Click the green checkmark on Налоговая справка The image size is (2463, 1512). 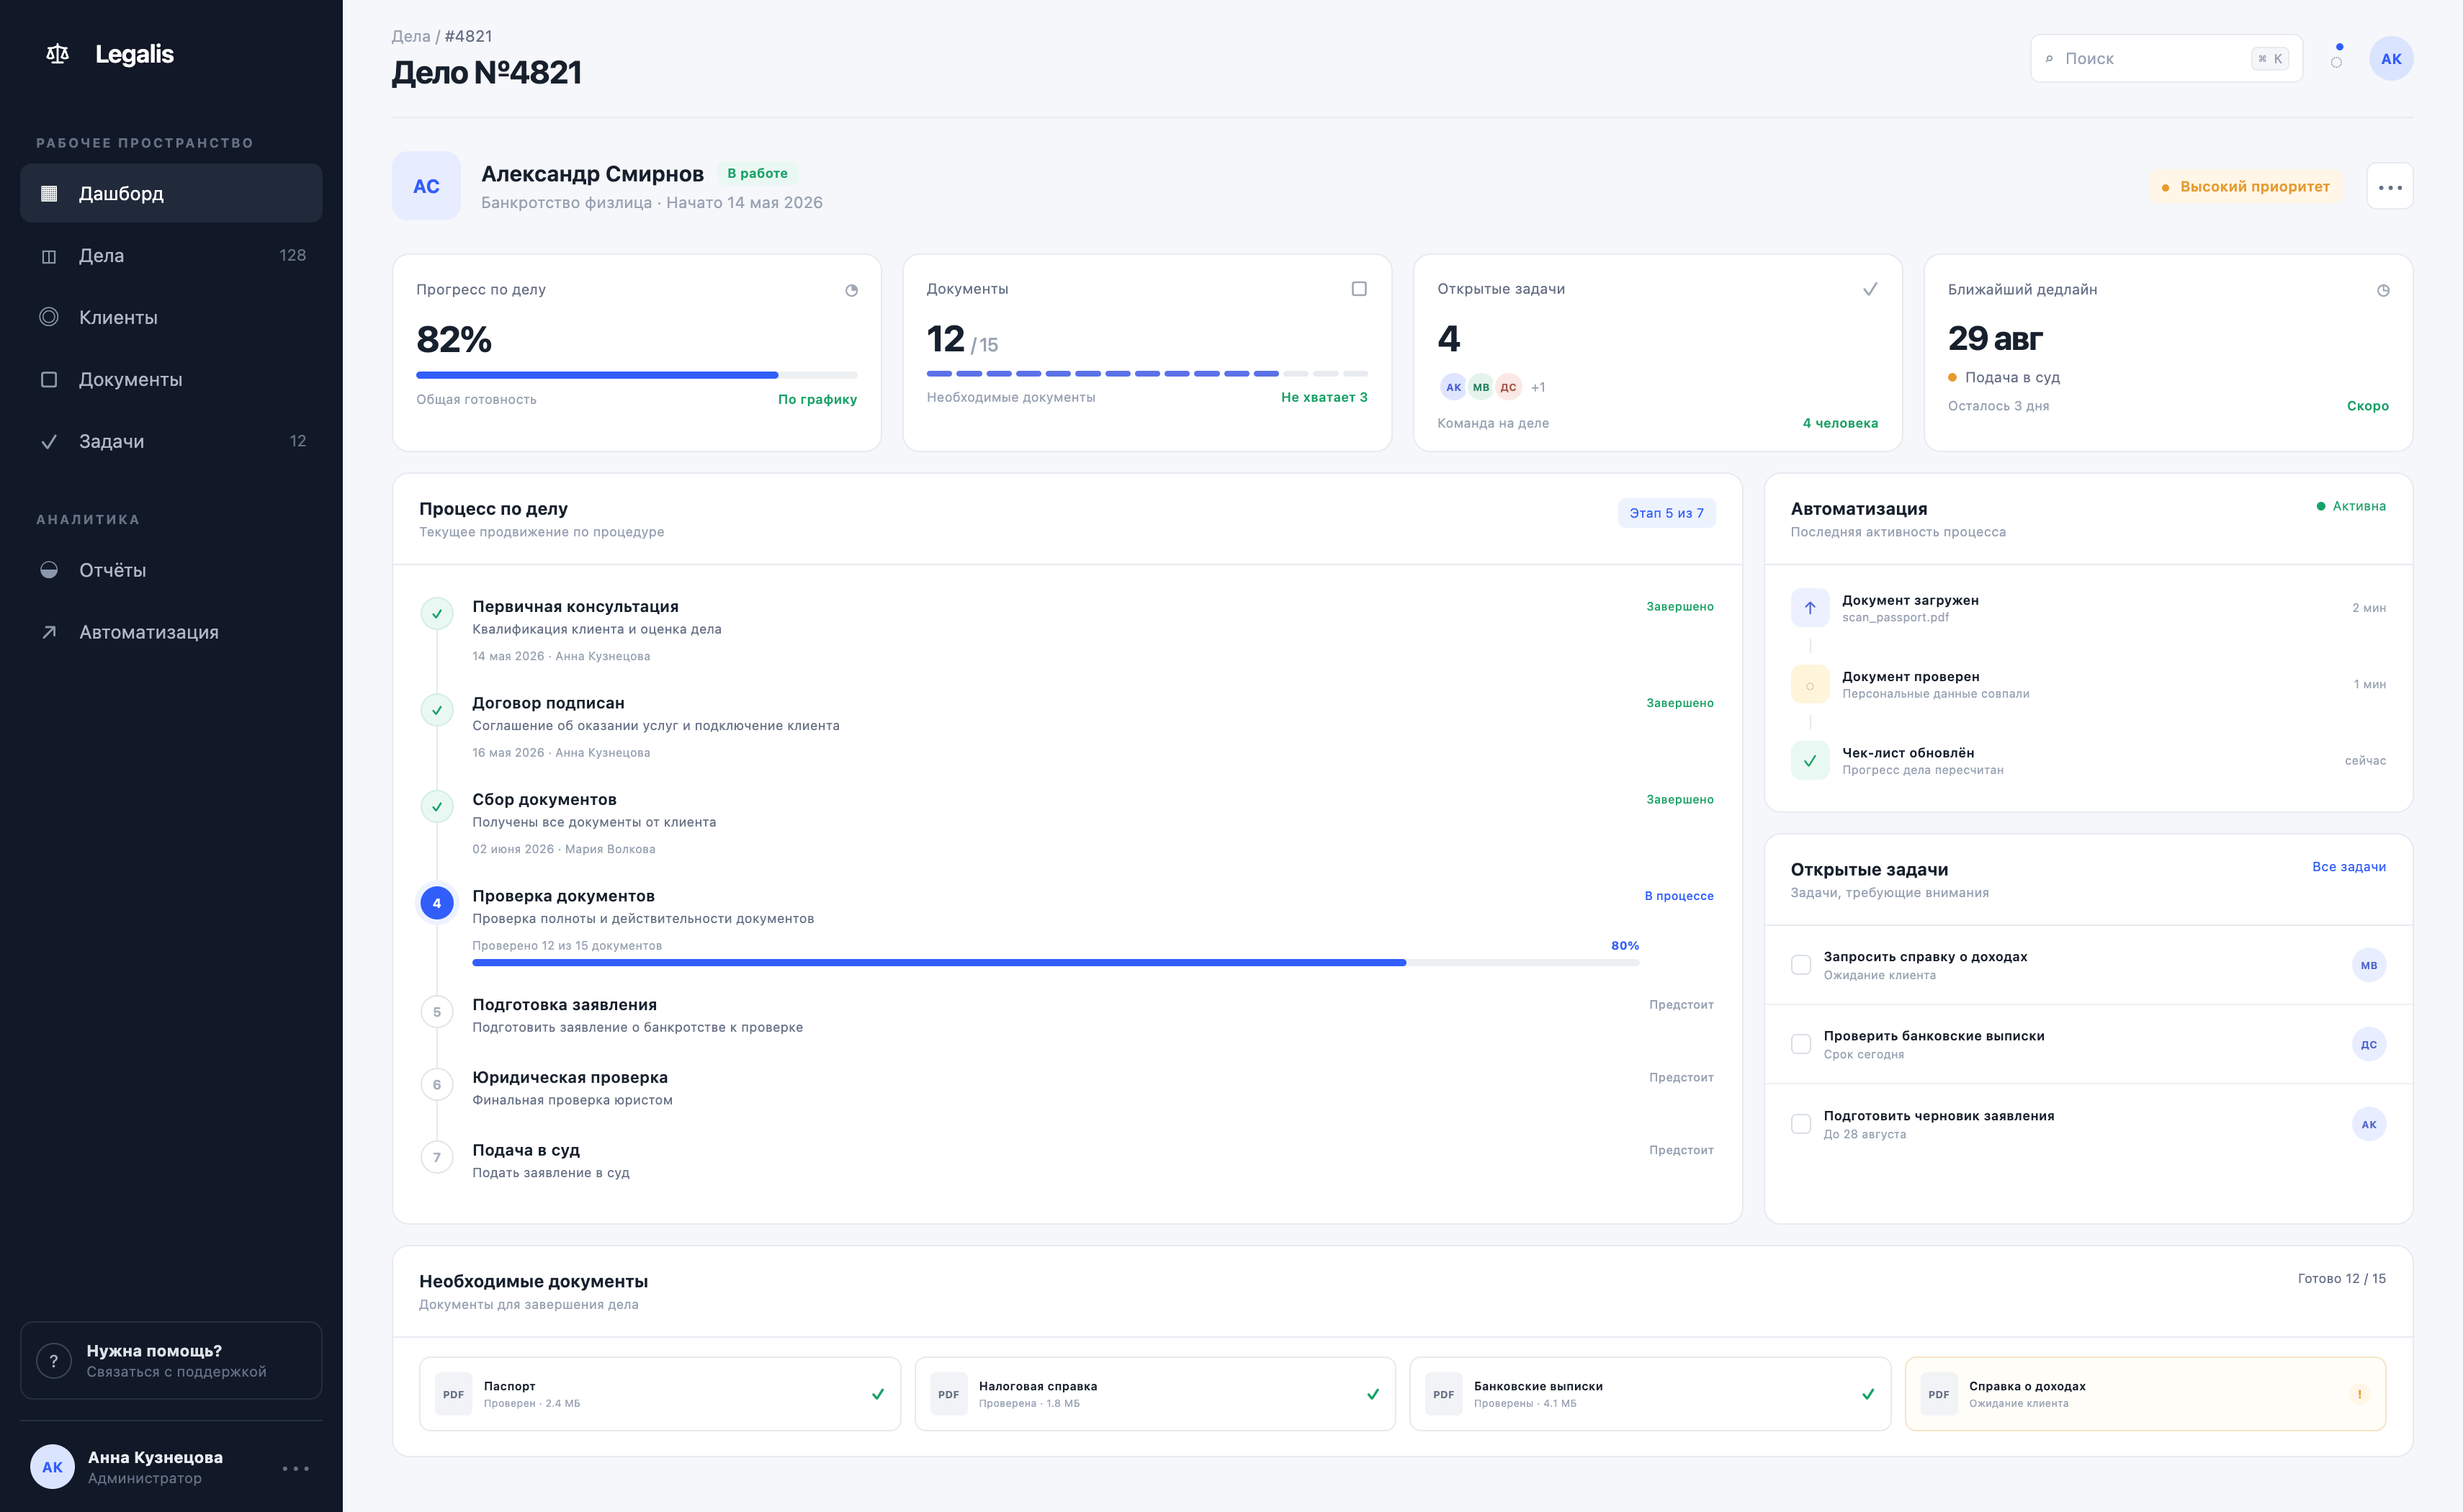[x=1373, y=1394]
